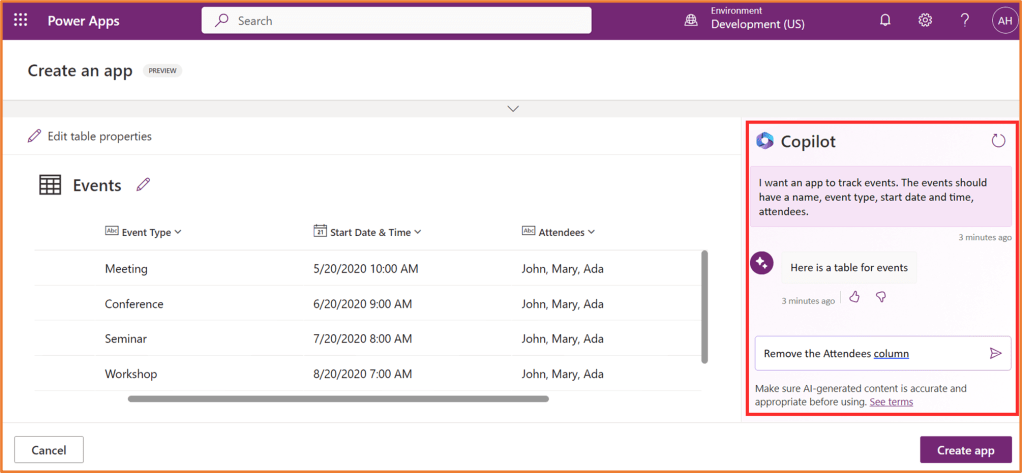Open the notifications bell

coord(885,20)
